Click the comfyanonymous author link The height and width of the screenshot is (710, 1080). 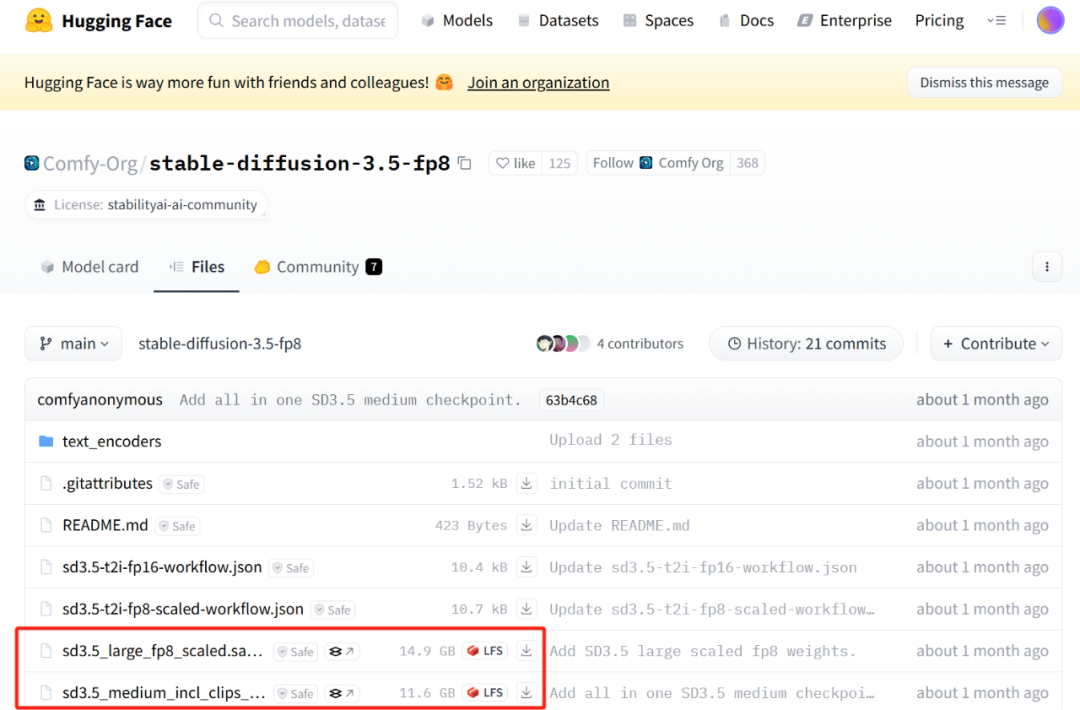pyautogui.click(x=100, y=400)
